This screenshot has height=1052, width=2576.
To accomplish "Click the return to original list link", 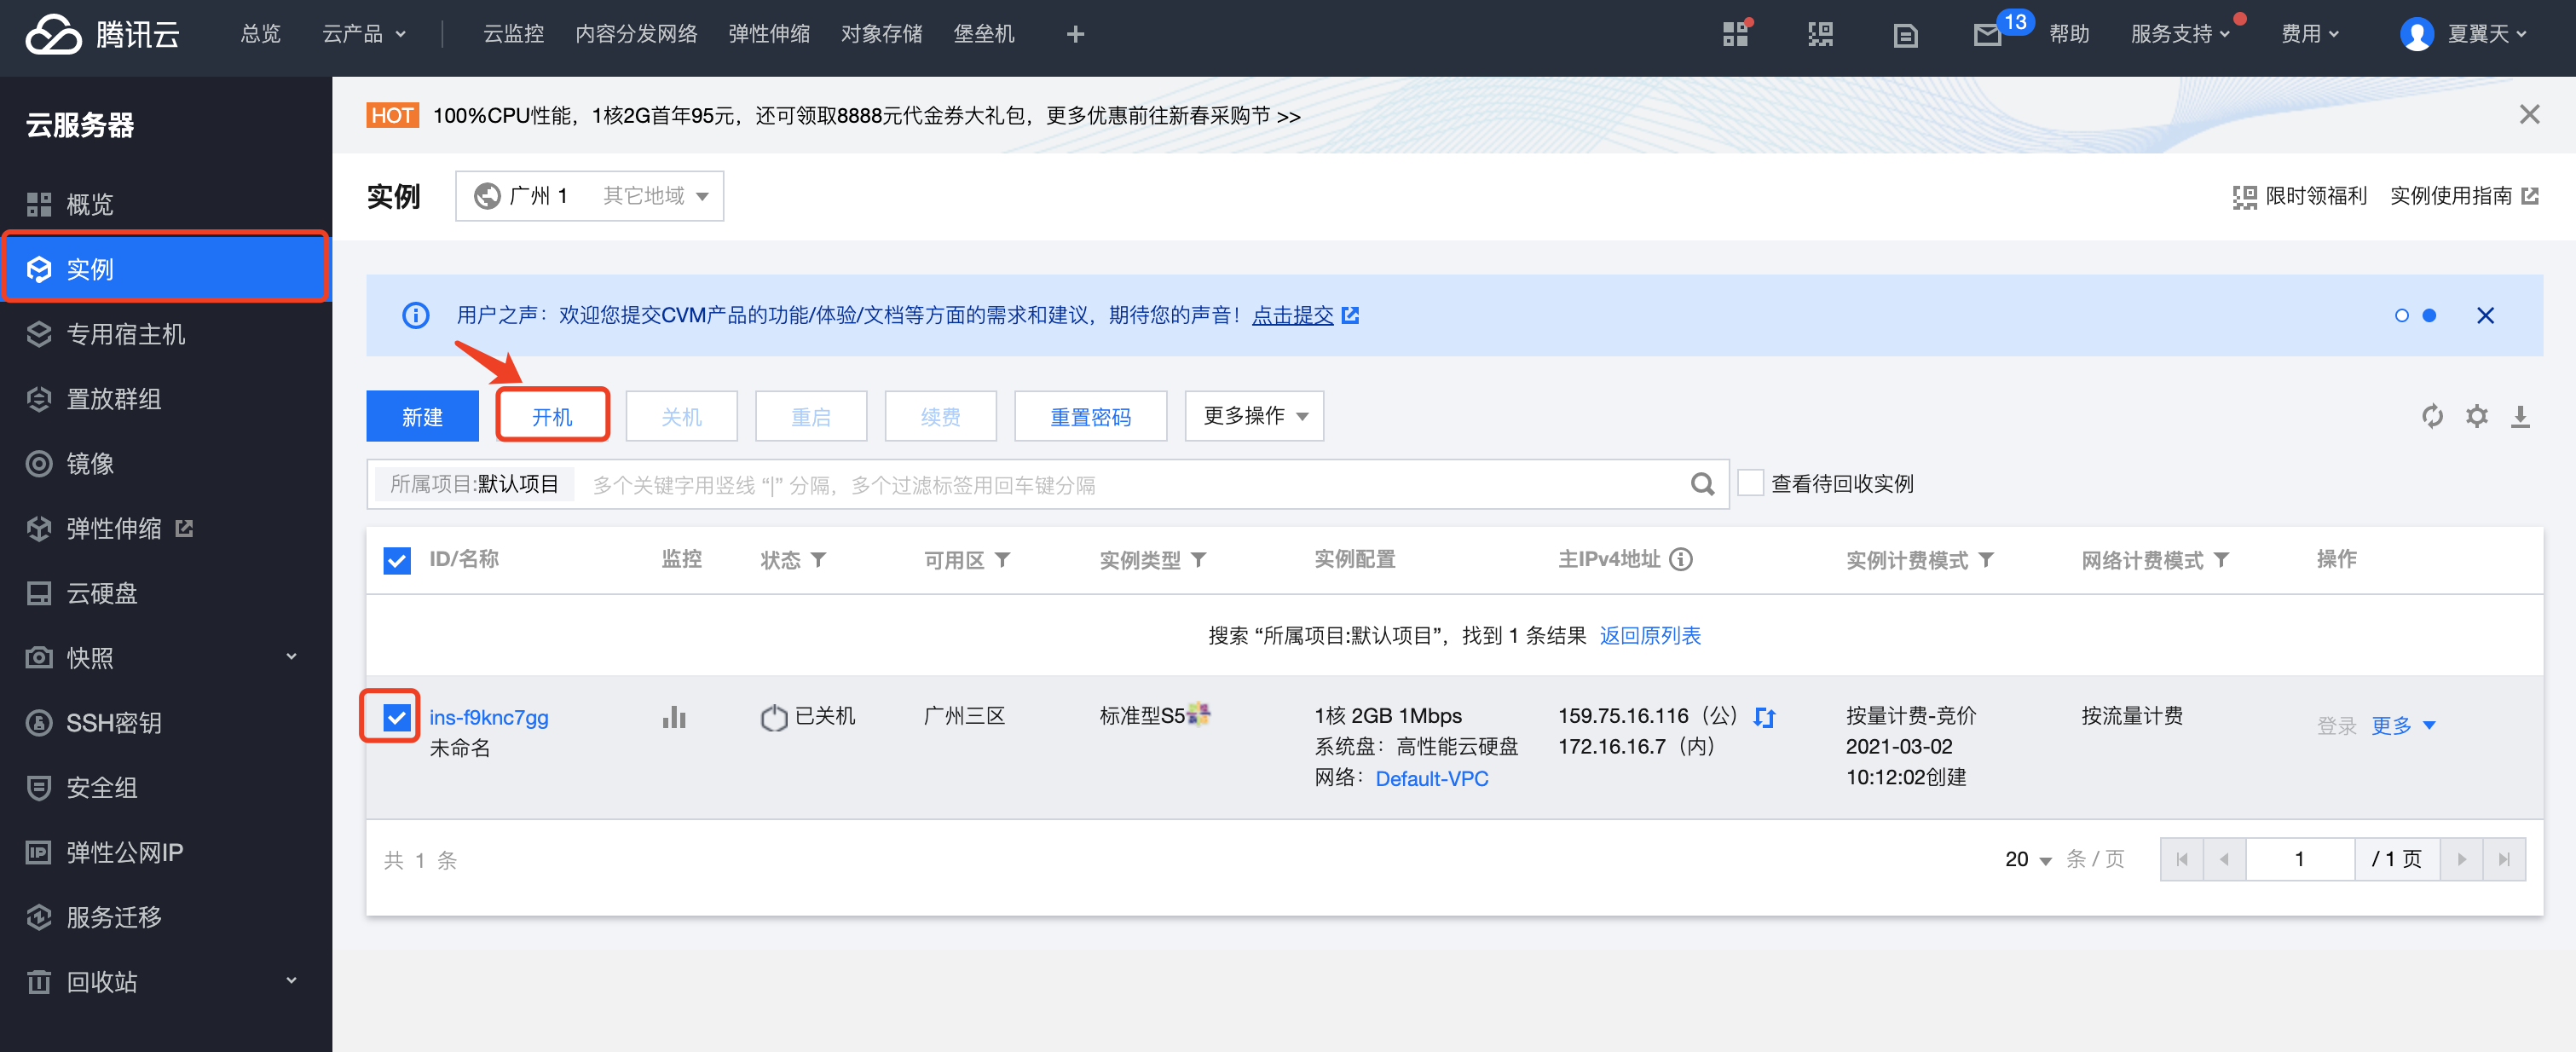I will click(x=1650, y=636).
